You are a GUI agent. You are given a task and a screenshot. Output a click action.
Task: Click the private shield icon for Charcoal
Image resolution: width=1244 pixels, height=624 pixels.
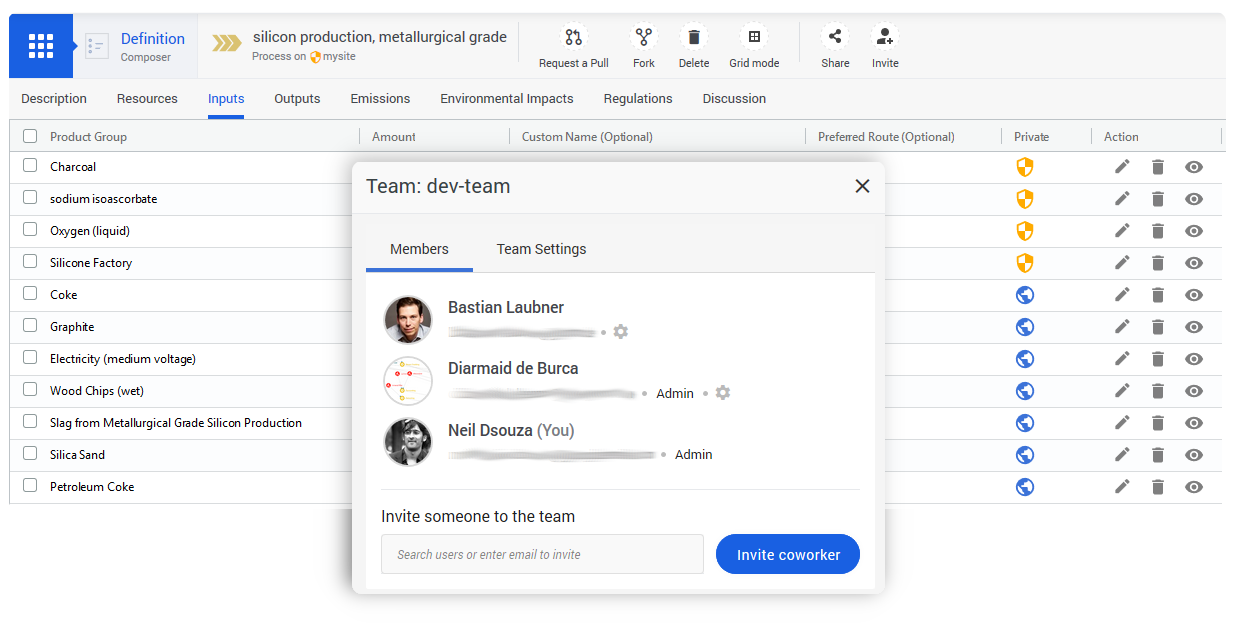click(1024, 167)
